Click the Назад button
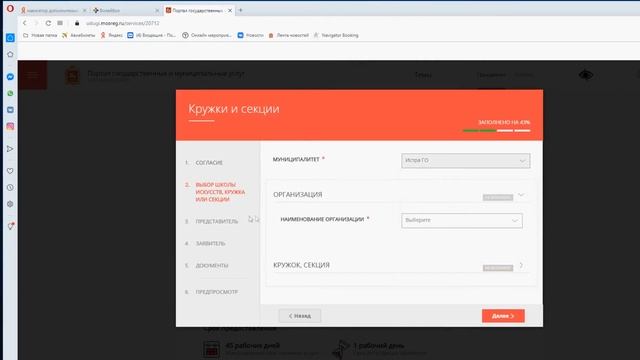 (x=300, y=316)
